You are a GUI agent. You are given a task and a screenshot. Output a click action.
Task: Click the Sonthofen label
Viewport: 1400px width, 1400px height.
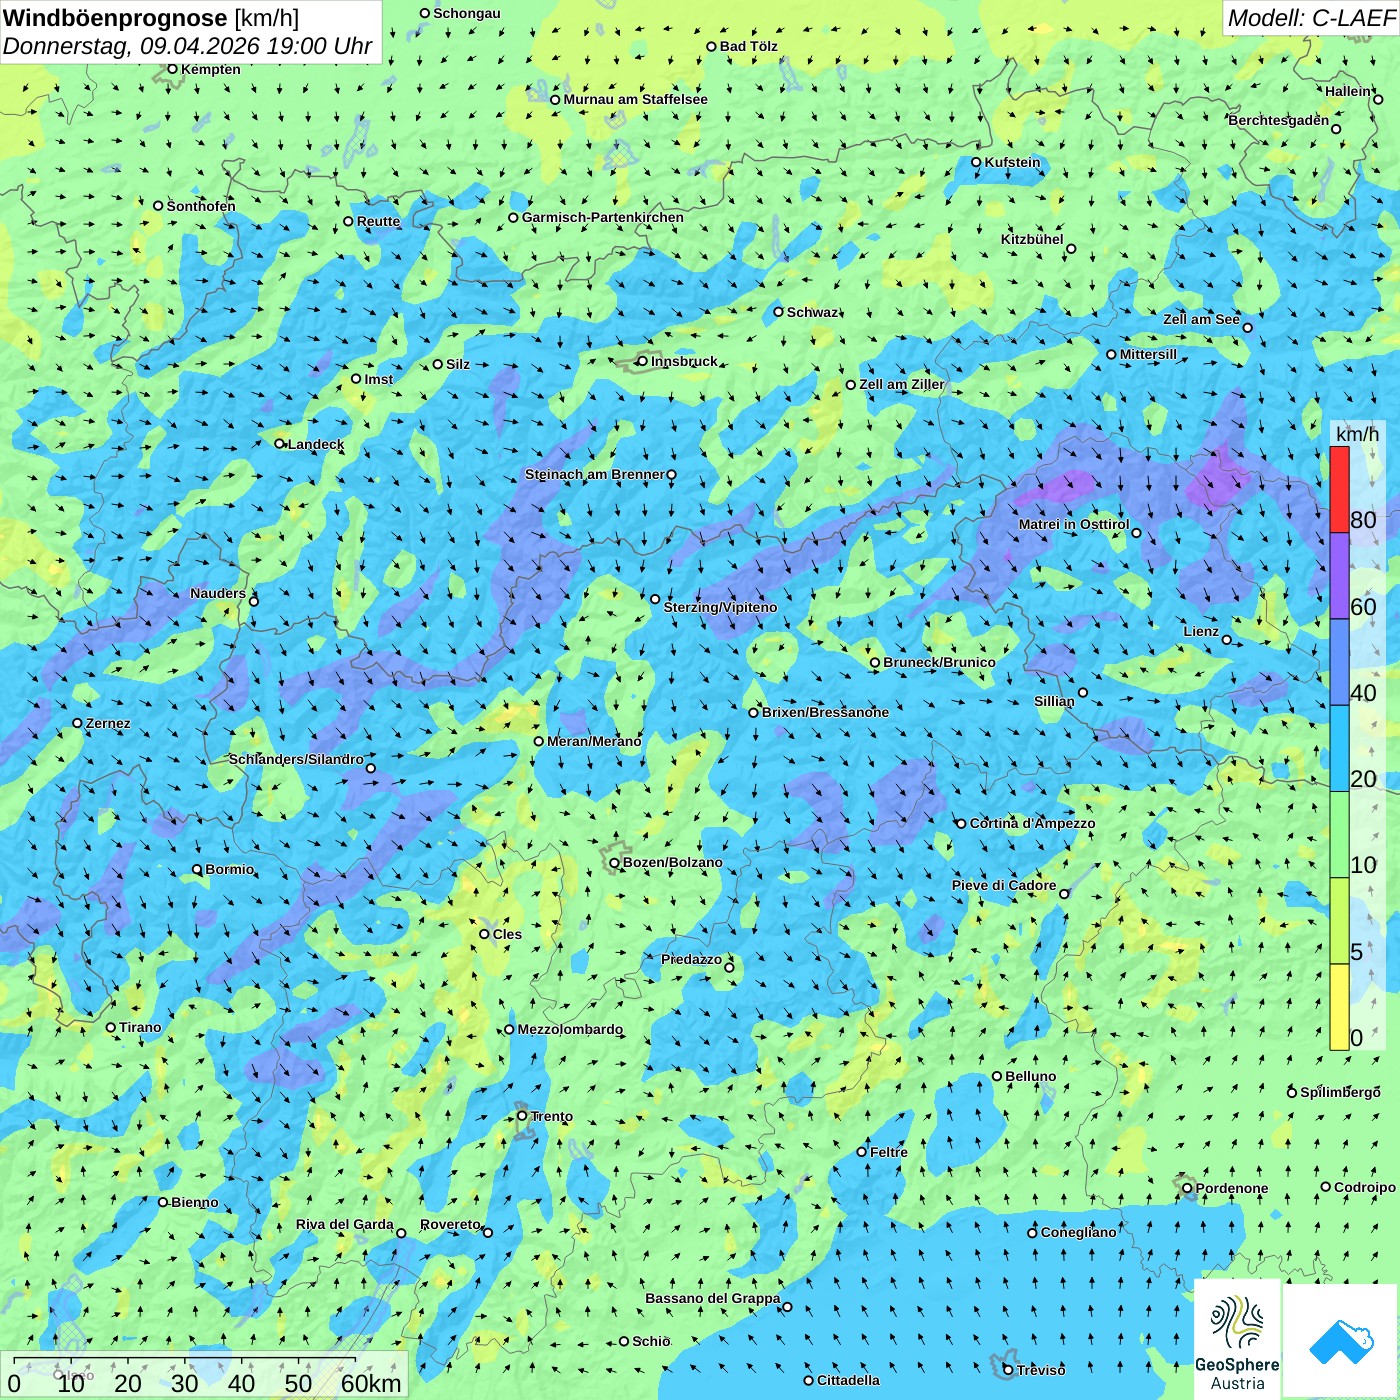coord(201,206)
